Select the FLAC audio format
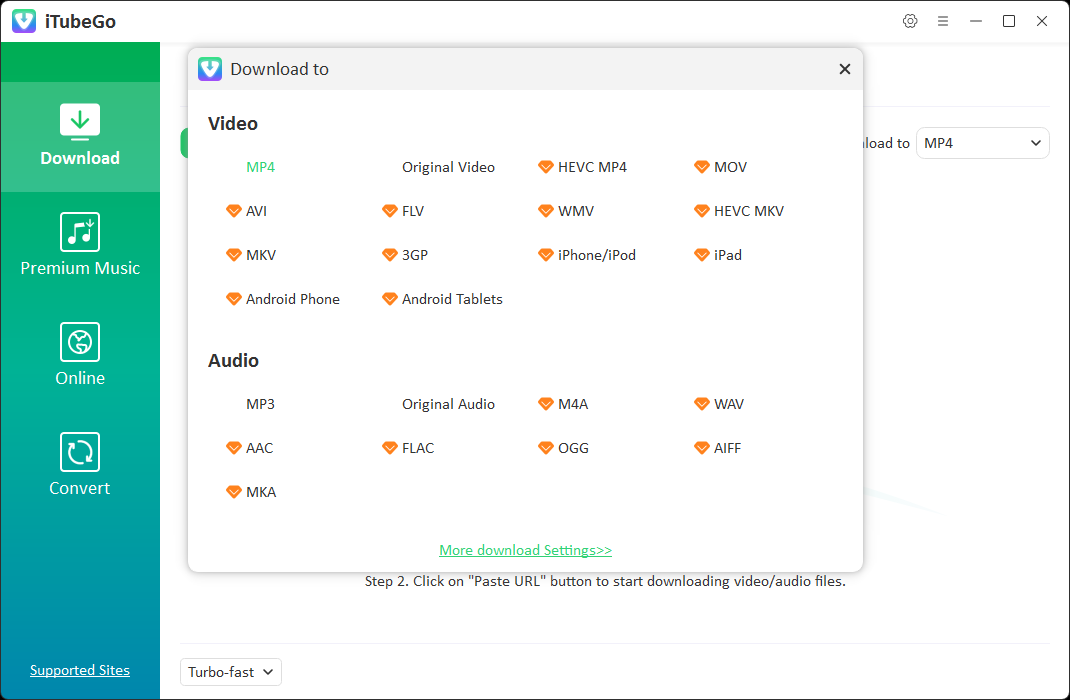The image size is (1070, 700). point(409,448)
